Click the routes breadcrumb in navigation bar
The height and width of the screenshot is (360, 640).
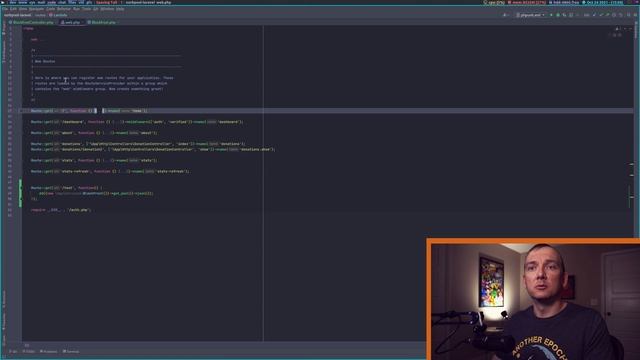(40, 15)
